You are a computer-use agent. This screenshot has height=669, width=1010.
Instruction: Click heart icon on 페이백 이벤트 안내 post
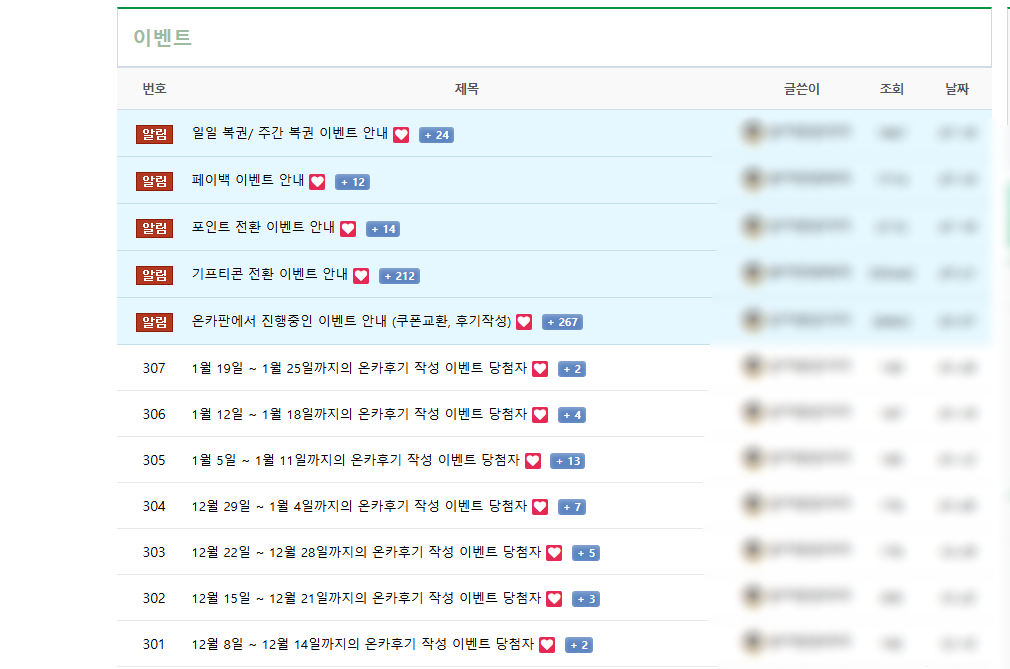317,182
